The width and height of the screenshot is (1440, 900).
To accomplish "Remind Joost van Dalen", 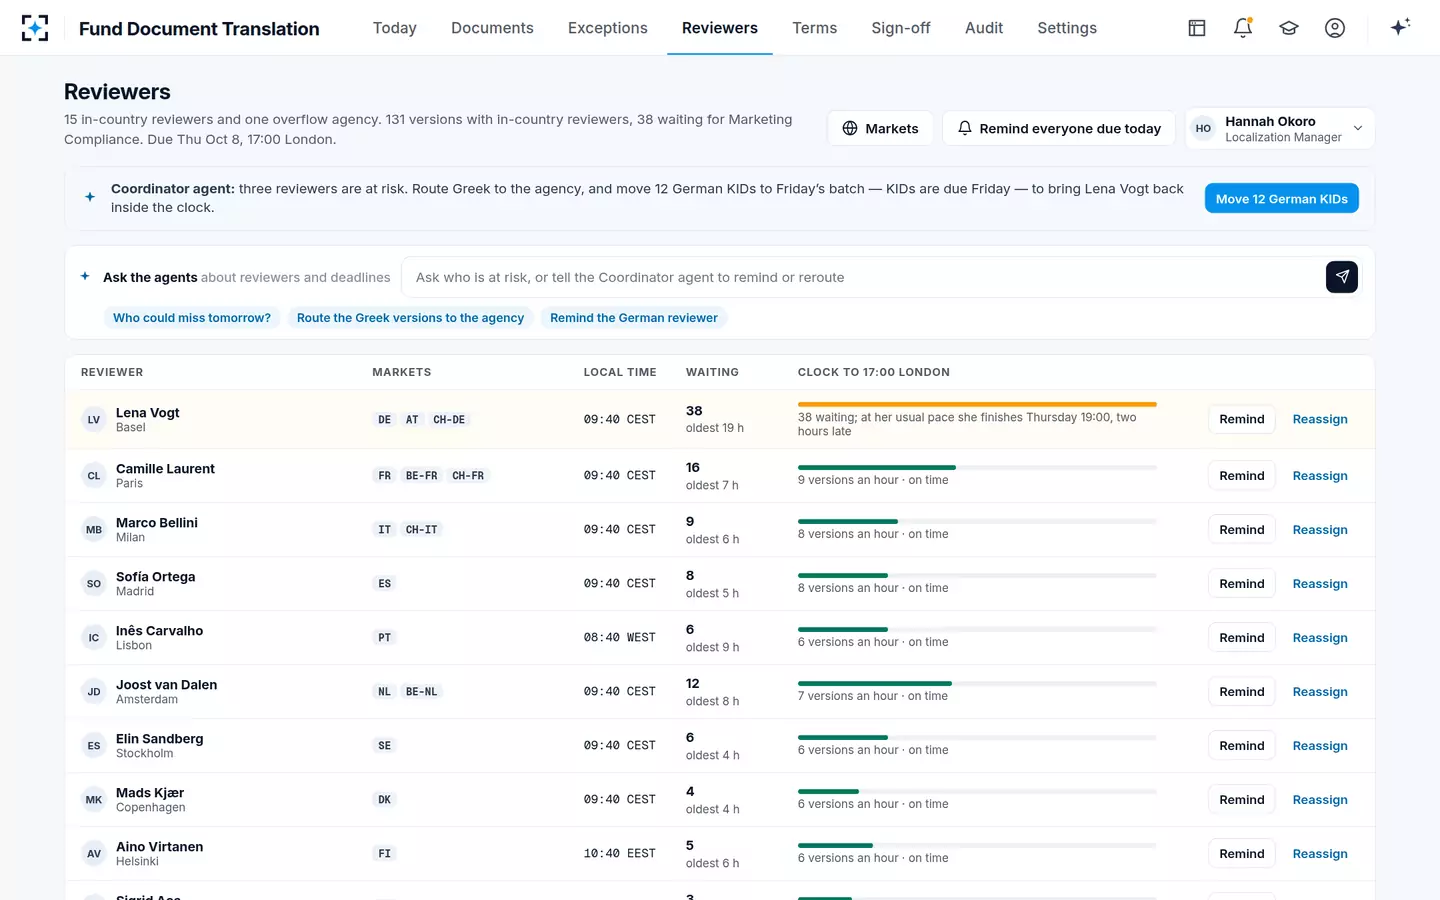I will 1242,692.
